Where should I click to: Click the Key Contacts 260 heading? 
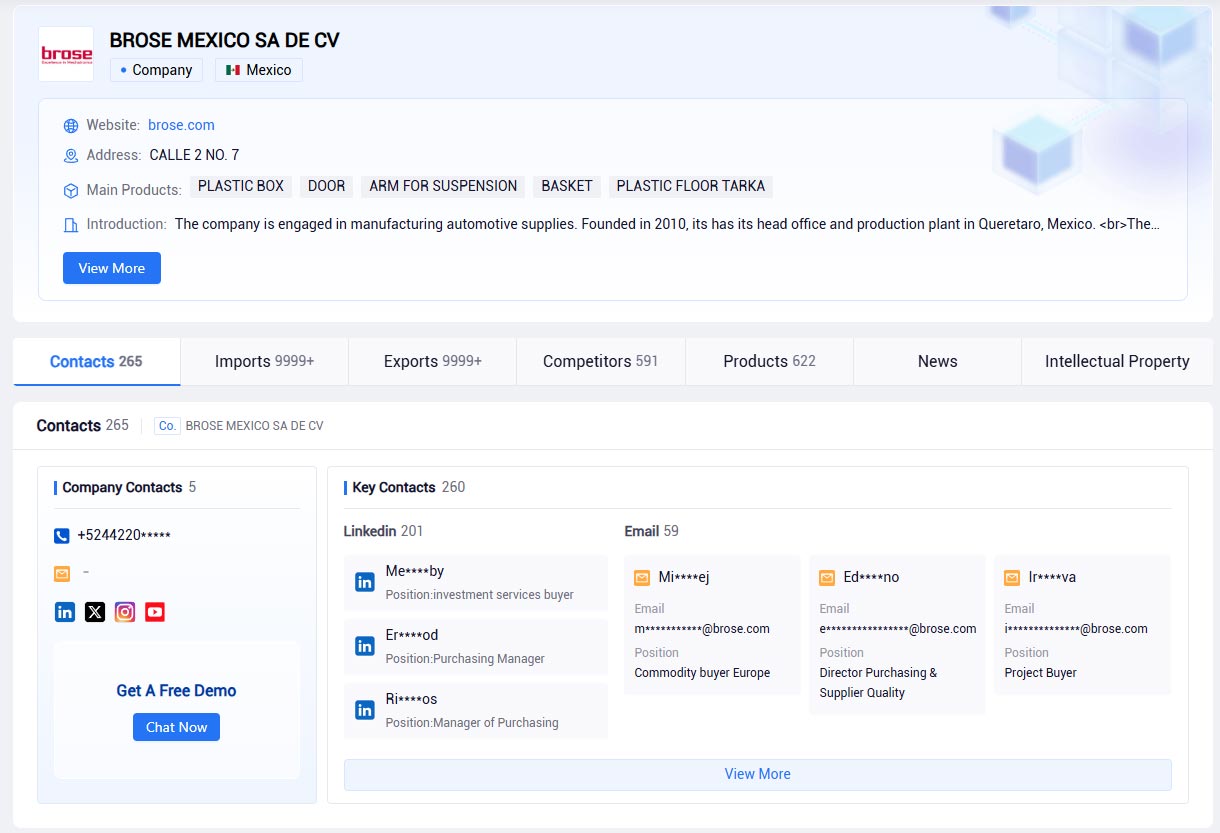pyautogui.click(x=409, y=487)
